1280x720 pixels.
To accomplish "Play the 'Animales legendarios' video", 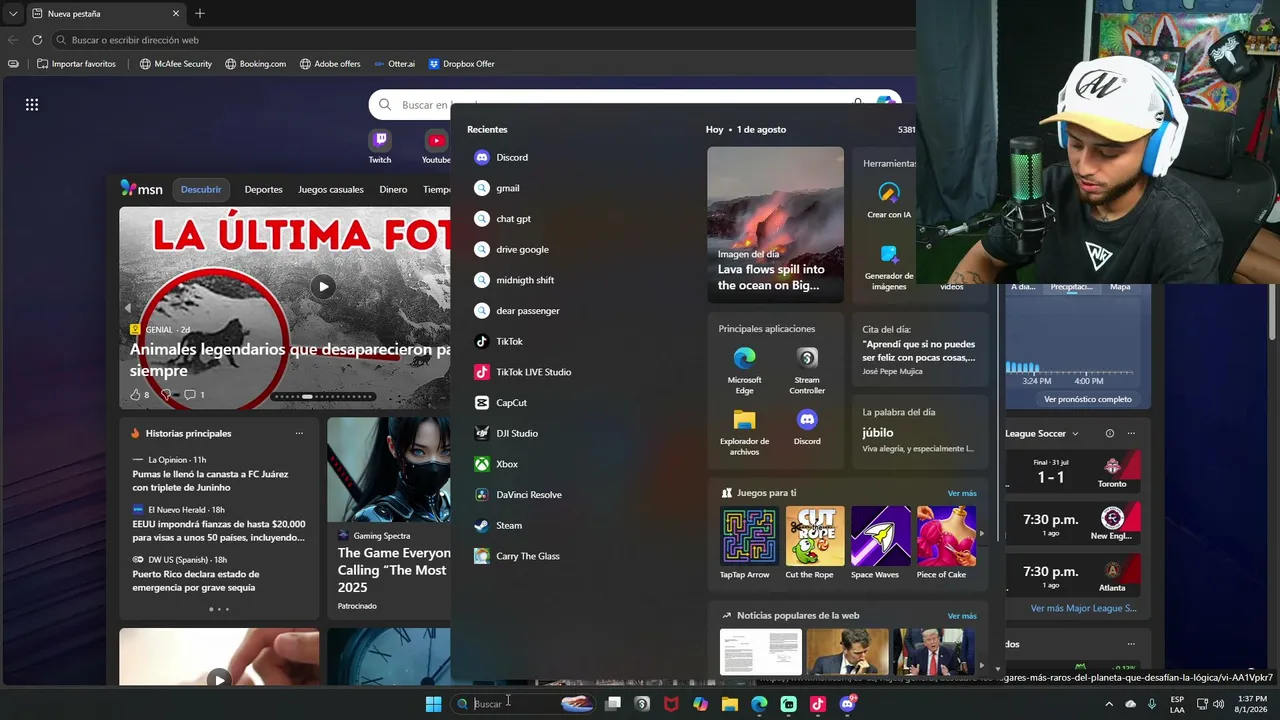I will [x=323, y=287].
